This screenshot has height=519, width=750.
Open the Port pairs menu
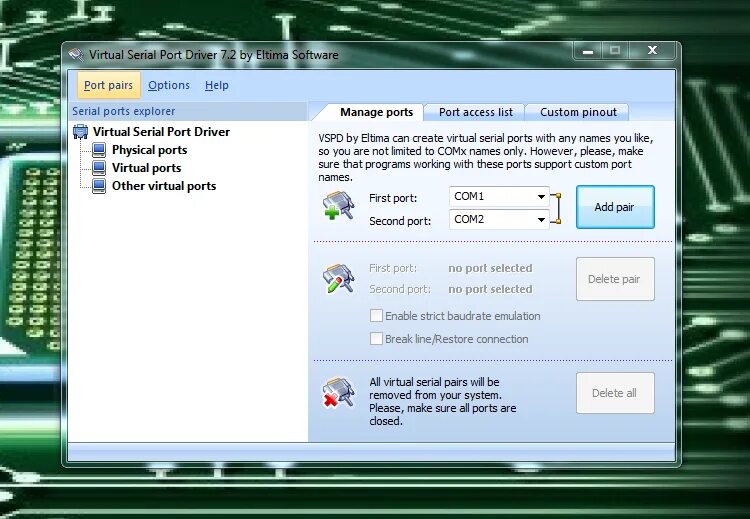109,85
